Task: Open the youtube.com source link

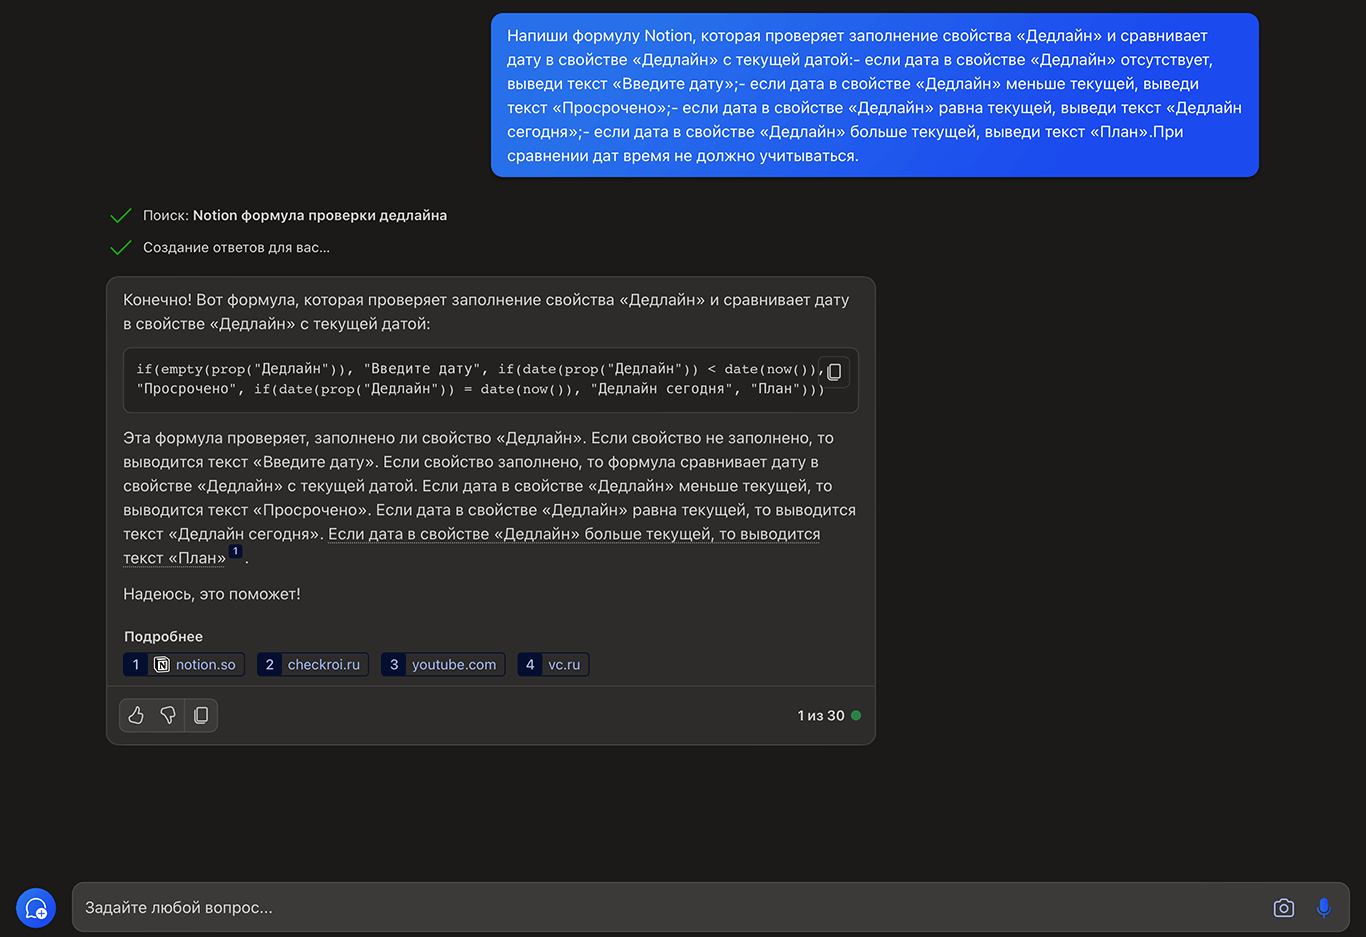Action: 443,665
